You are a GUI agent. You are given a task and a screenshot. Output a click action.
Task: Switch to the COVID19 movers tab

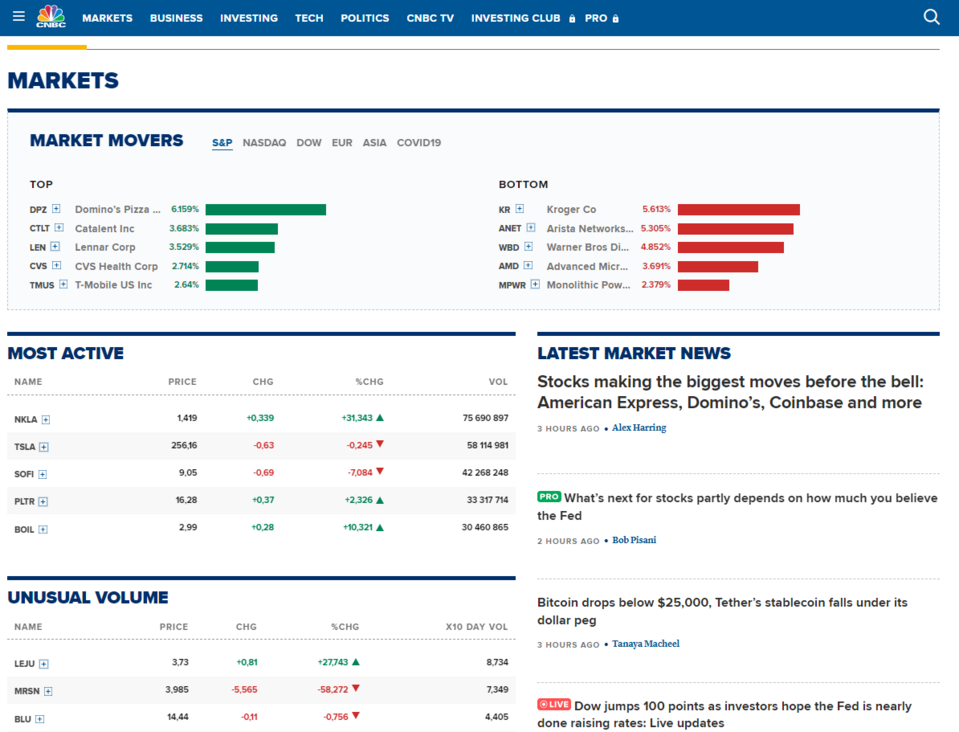(x=419, y=142)
